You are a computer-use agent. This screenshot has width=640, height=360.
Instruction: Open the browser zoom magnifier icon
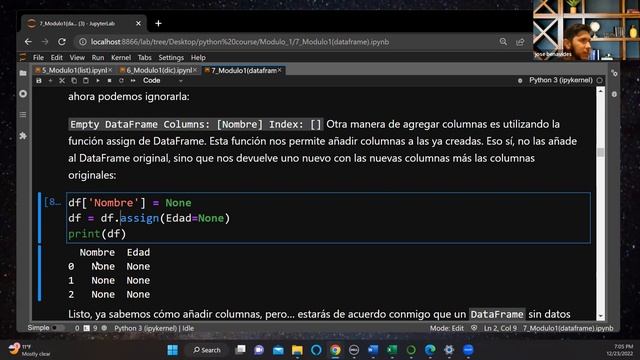point(503,42)
